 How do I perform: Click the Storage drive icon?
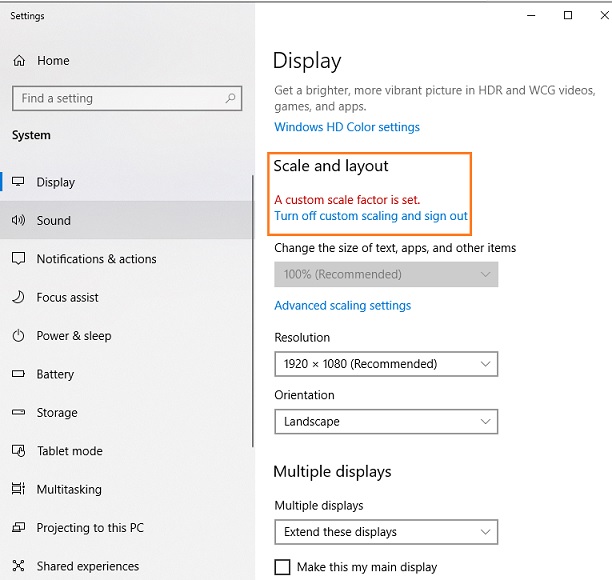pos(18,413)
